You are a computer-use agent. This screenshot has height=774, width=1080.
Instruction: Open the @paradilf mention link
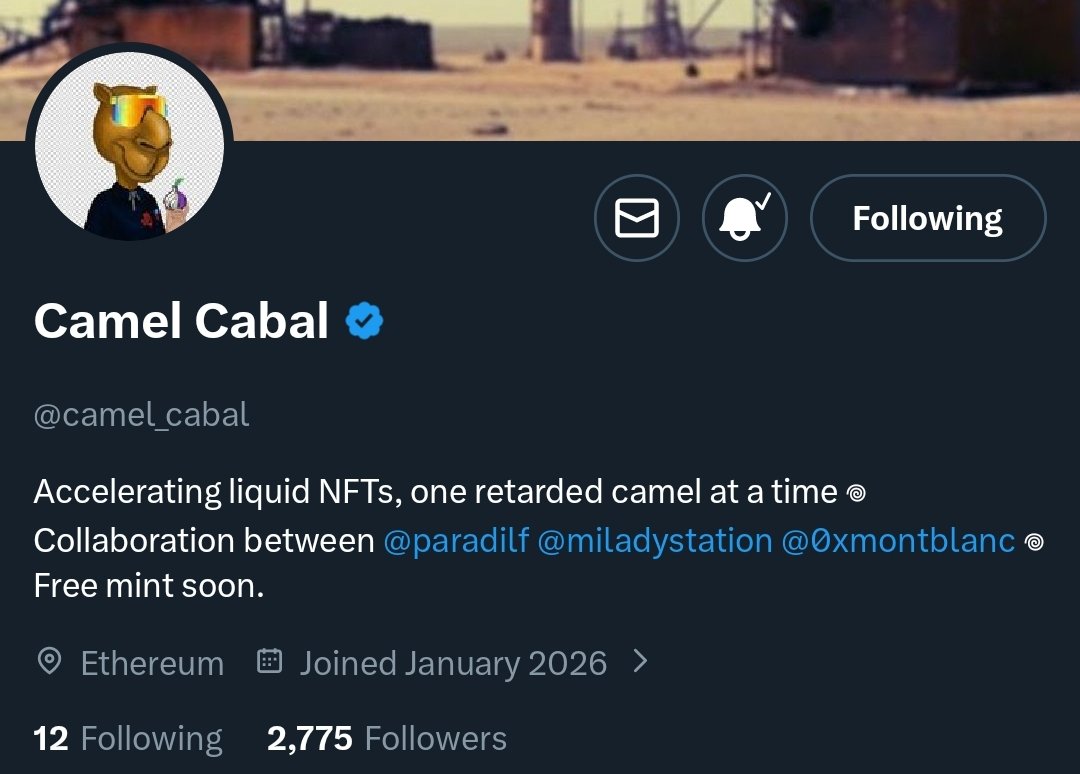456,541
